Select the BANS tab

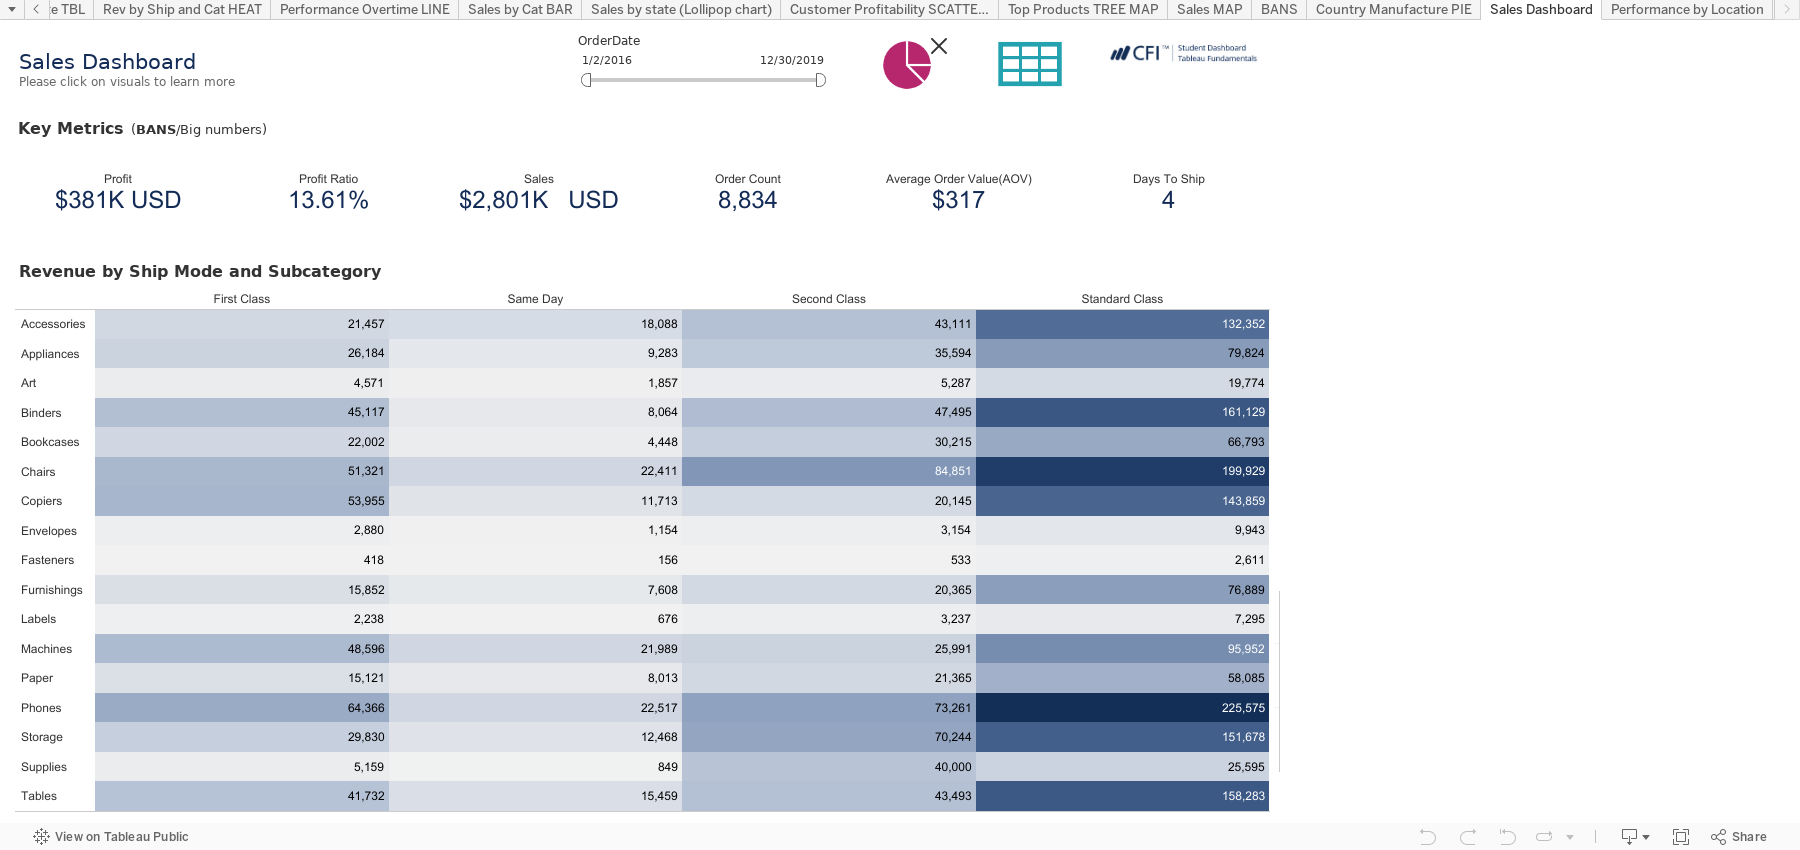[x=1279, y=9]
